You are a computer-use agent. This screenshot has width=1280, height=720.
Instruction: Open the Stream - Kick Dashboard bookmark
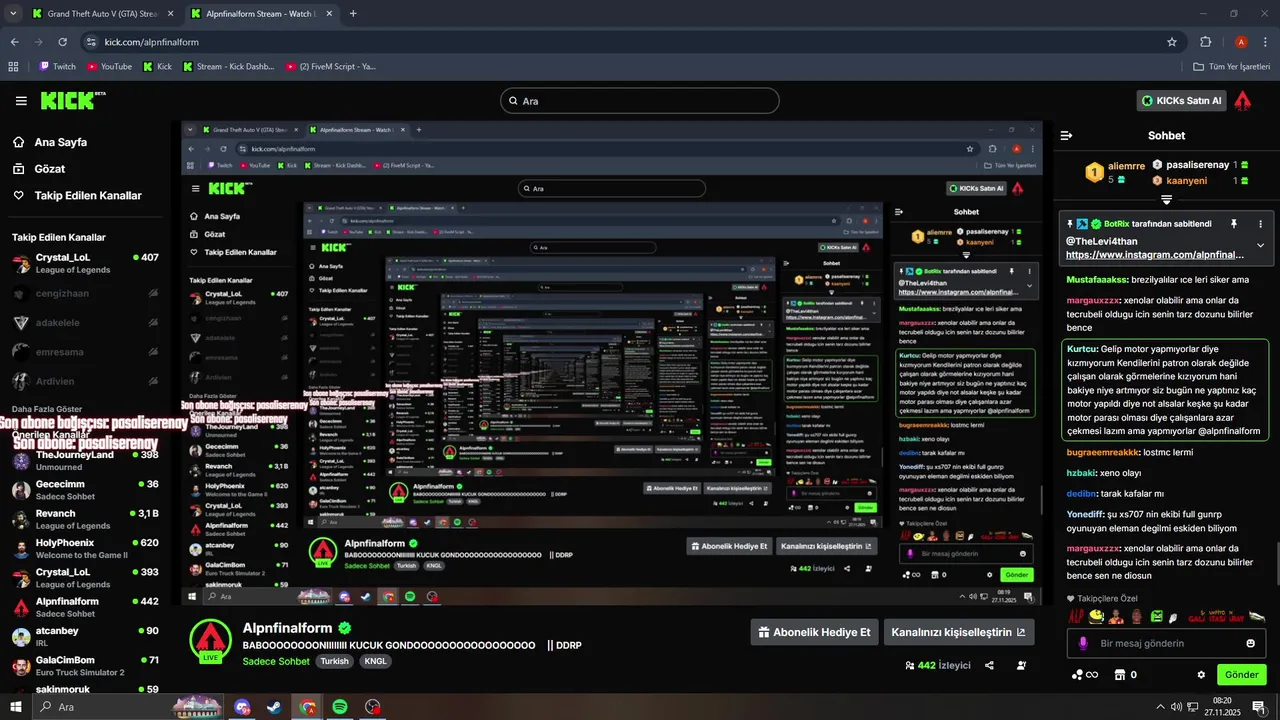pos(228,66)
